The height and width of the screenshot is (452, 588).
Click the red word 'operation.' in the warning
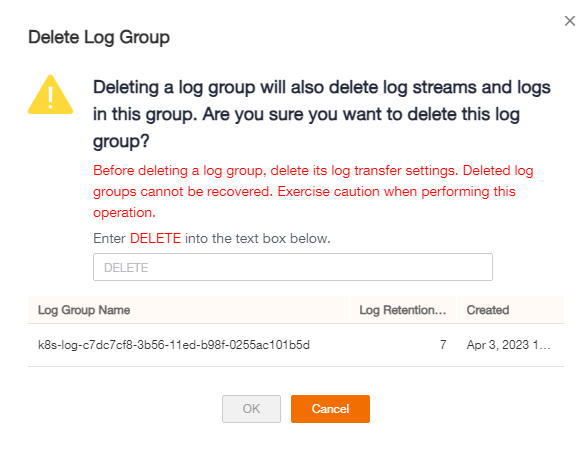click(124, 213)
